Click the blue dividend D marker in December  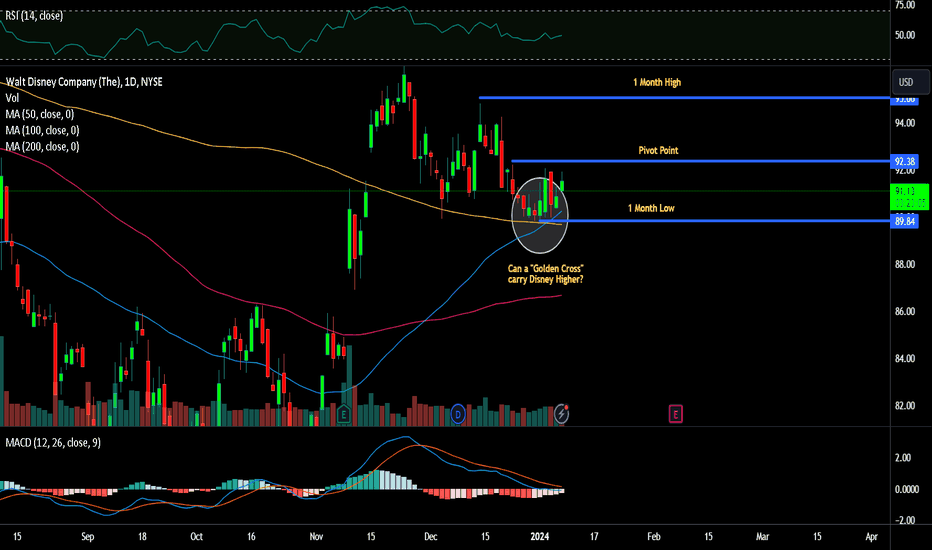458,414
